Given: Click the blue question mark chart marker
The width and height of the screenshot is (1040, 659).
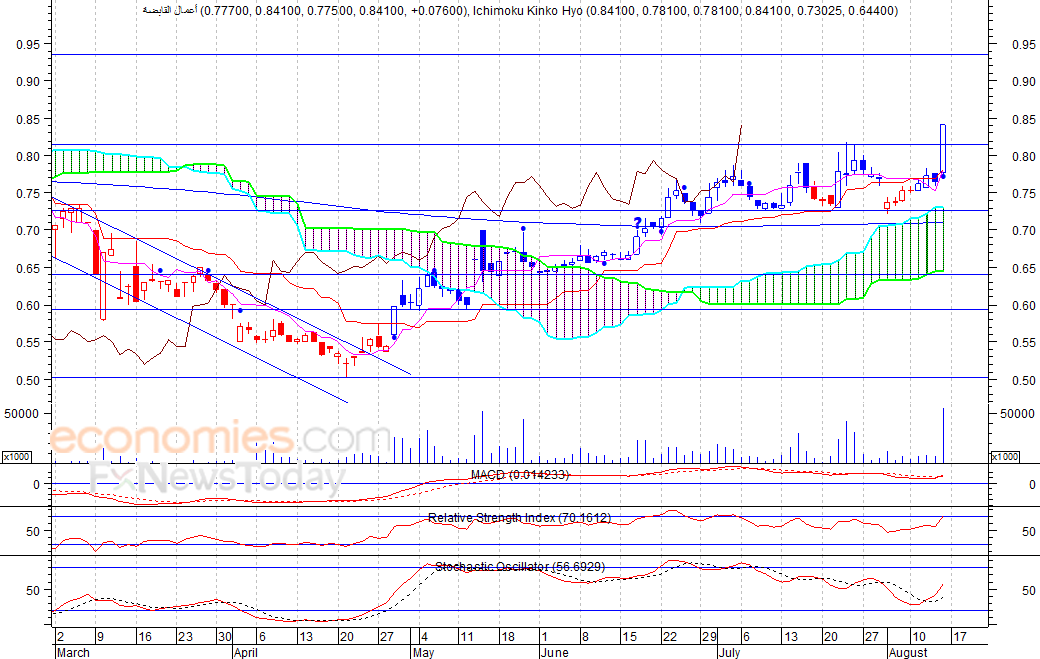Looking at the screenshot, I should point(637,223).
